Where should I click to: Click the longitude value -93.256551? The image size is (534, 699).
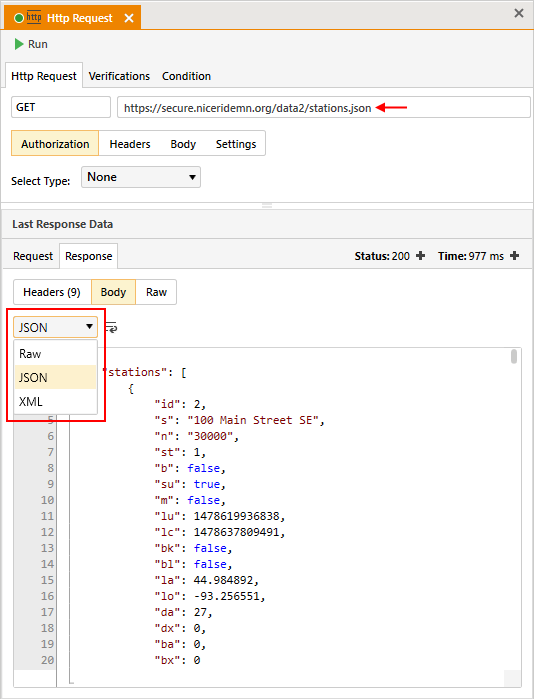[x=226, y=596]
